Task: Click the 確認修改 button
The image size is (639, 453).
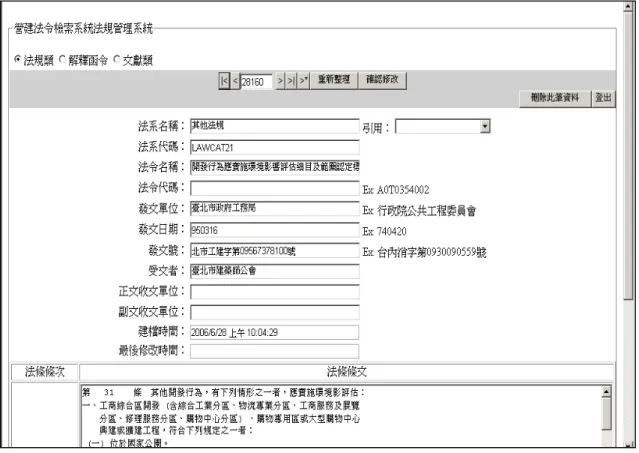Action: point(382,80)
